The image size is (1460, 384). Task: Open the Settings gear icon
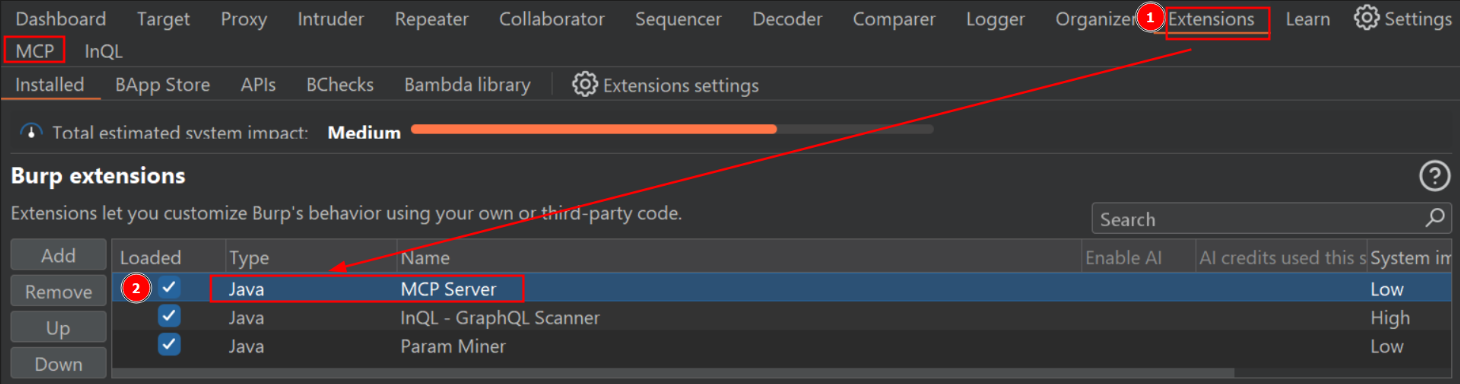(1367, 18)
